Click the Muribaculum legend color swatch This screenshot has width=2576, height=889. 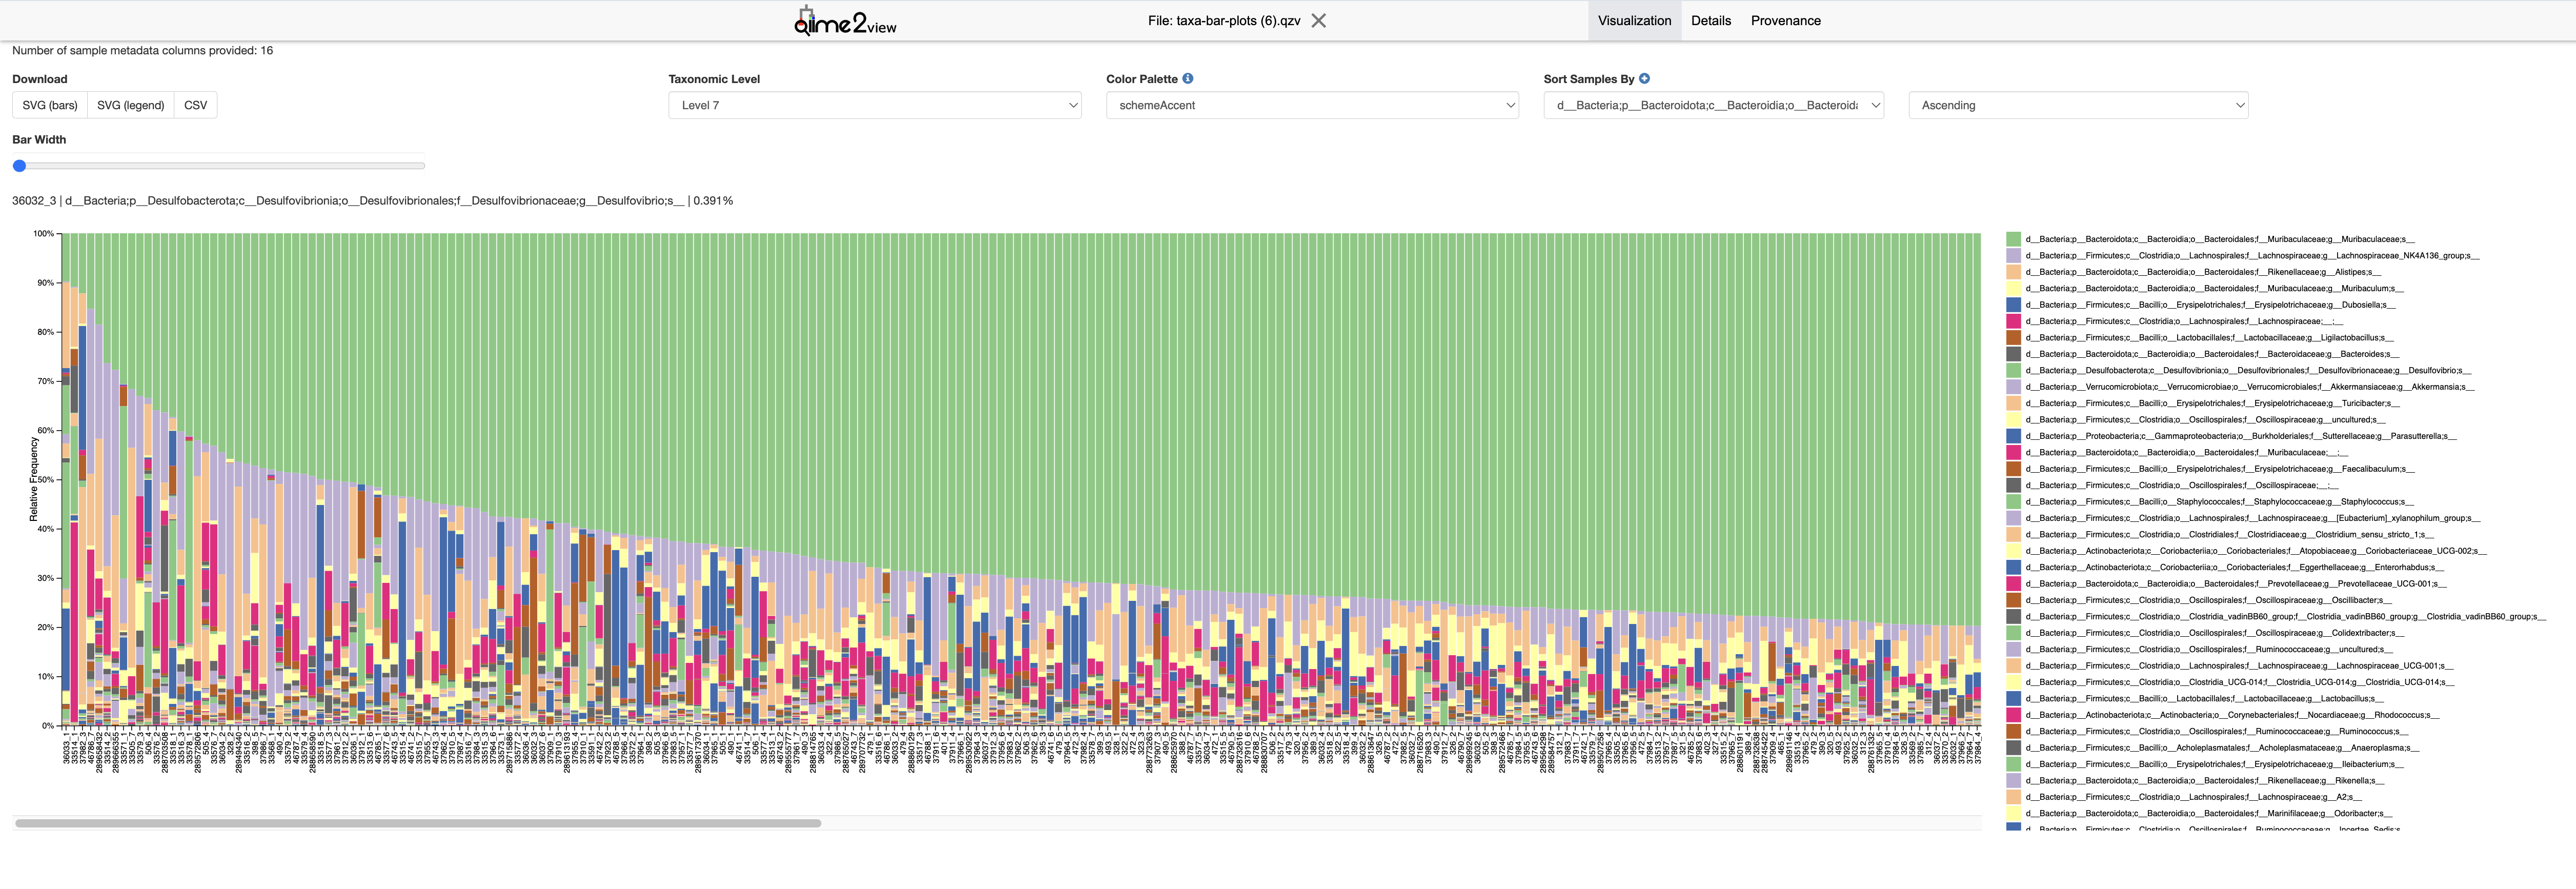pyautogui.click(x=2013, y=288)
